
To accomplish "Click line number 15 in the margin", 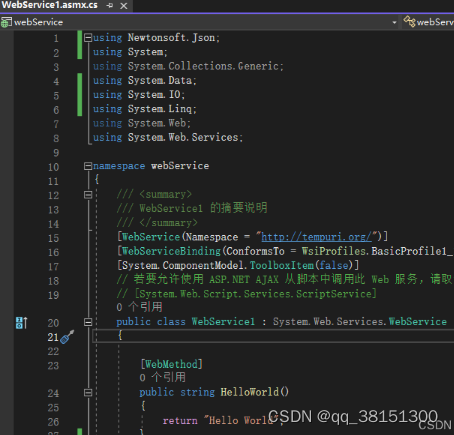I will (x=53, y=238).
